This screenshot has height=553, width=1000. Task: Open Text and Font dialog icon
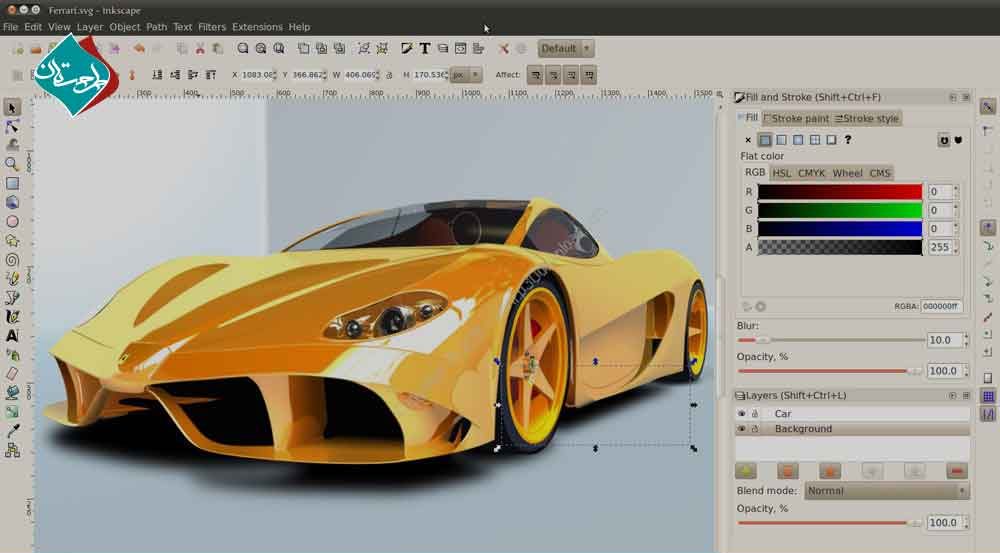[x=424, y=48]
